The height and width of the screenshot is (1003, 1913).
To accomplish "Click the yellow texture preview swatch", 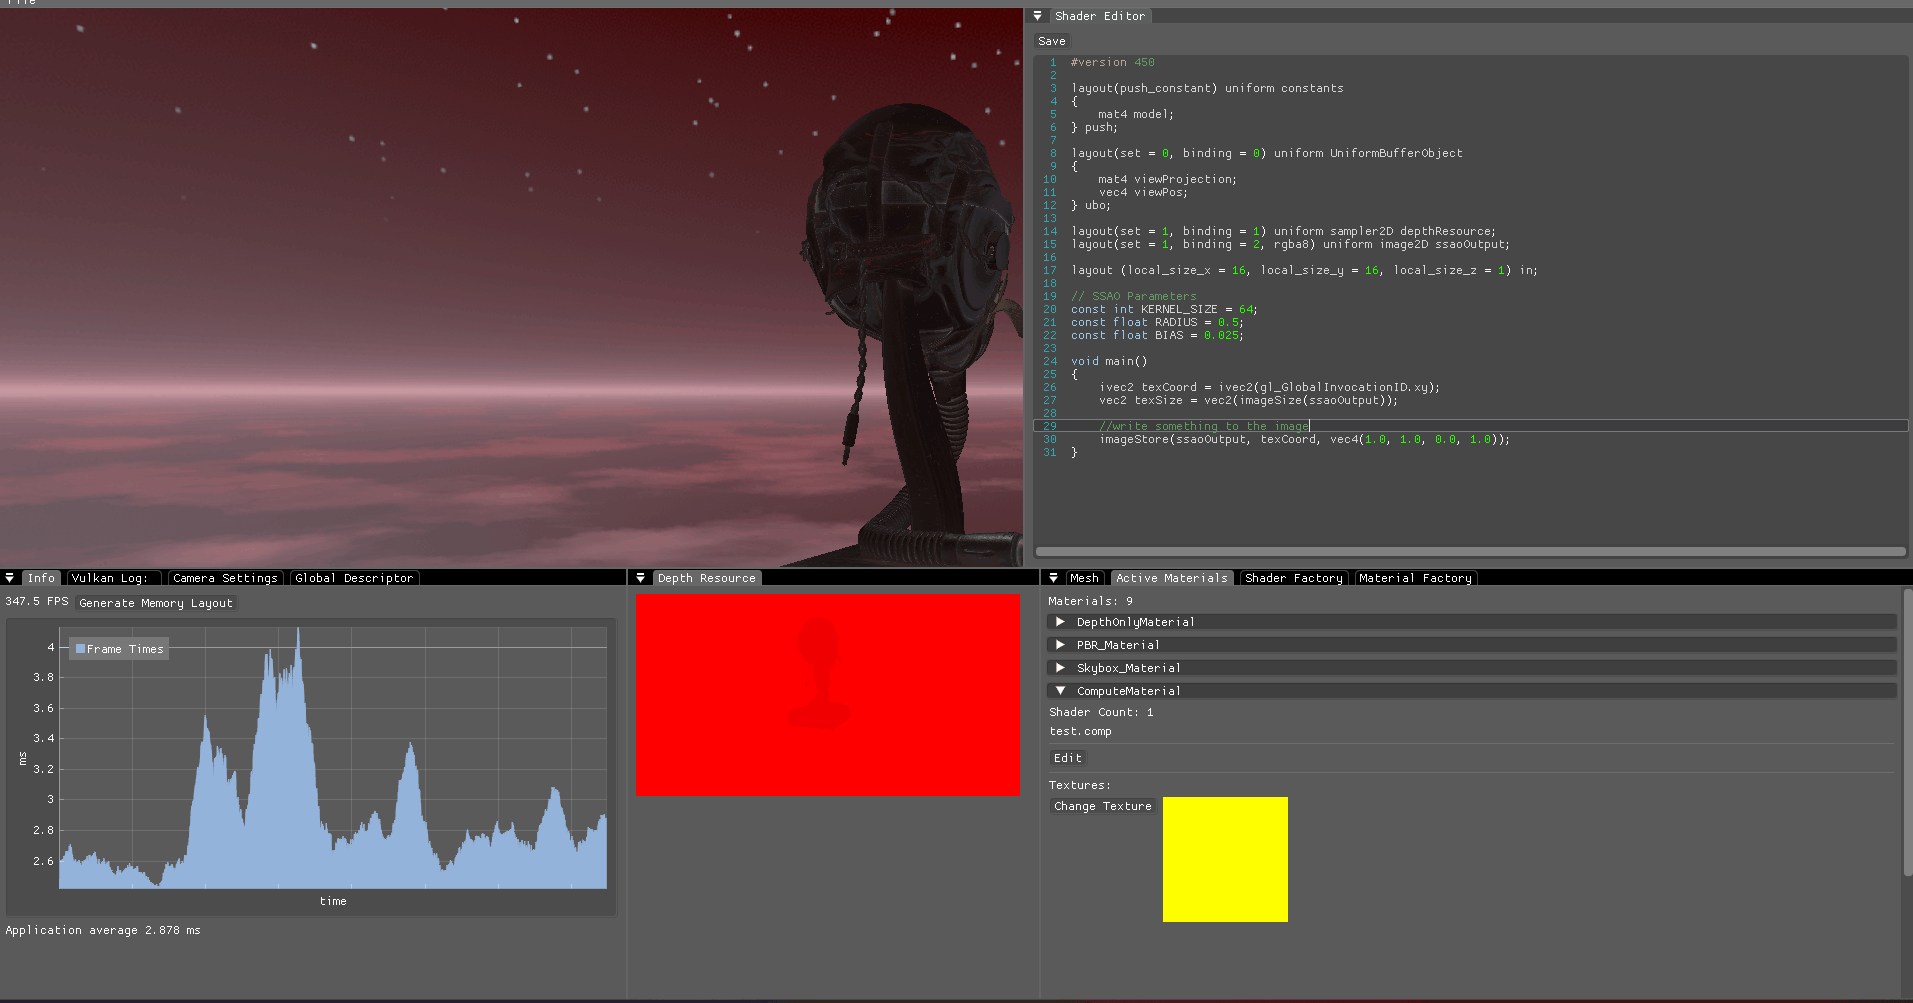I will [x=1225, y=859].
